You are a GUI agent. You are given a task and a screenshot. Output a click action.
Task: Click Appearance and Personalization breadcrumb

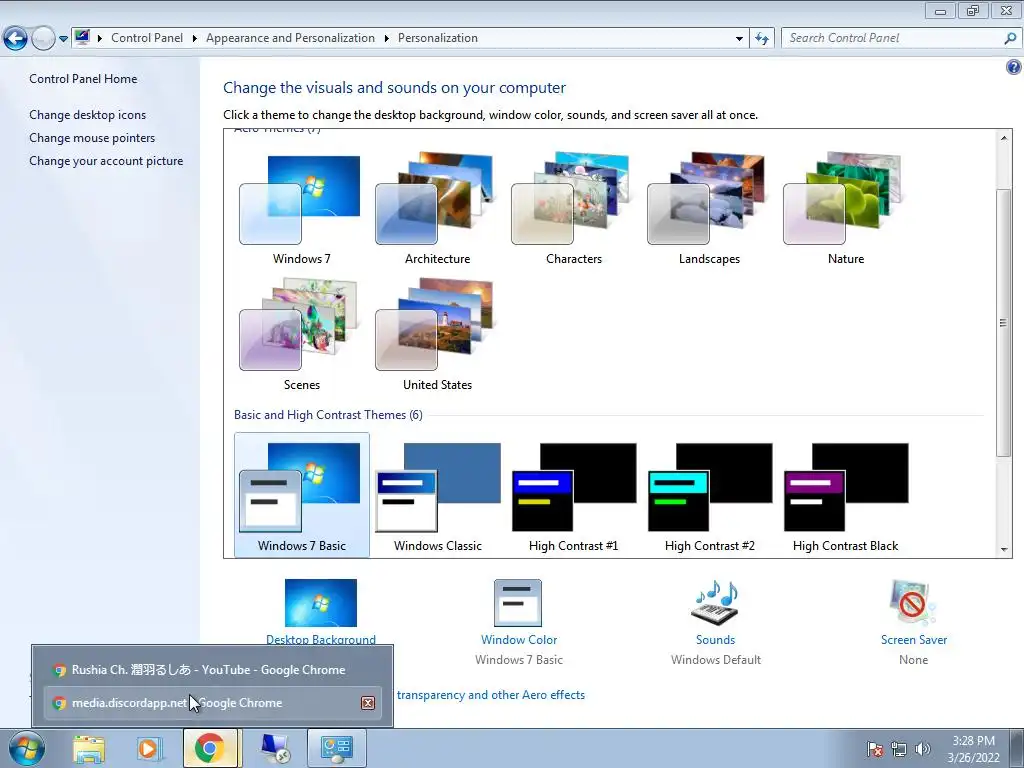[291, 38]
